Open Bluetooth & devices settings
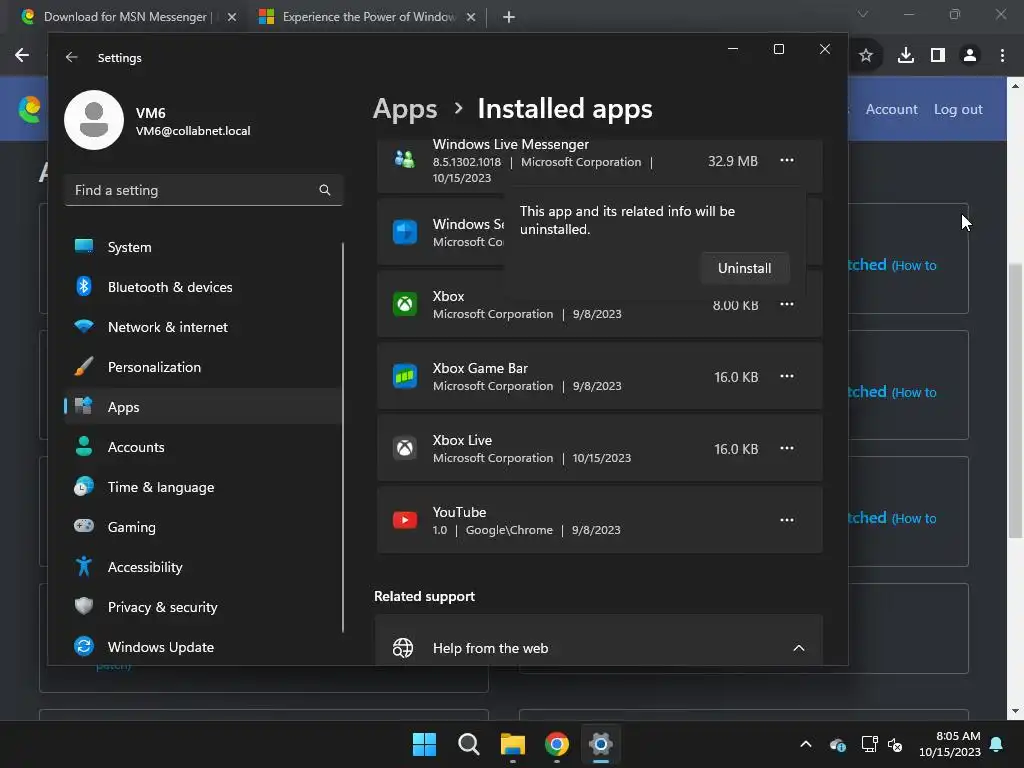 pos(204,287)
